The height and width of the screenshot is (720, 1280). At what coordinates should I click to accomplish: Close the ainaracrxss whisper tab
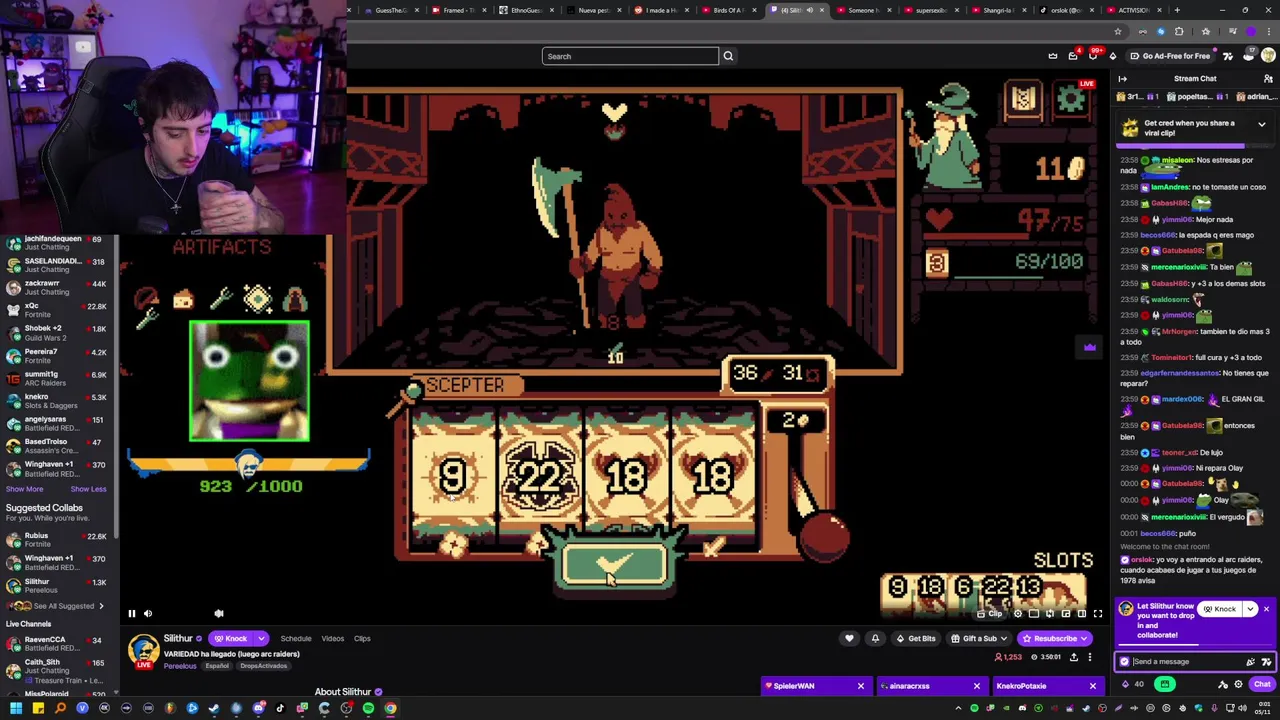[976, 686]
